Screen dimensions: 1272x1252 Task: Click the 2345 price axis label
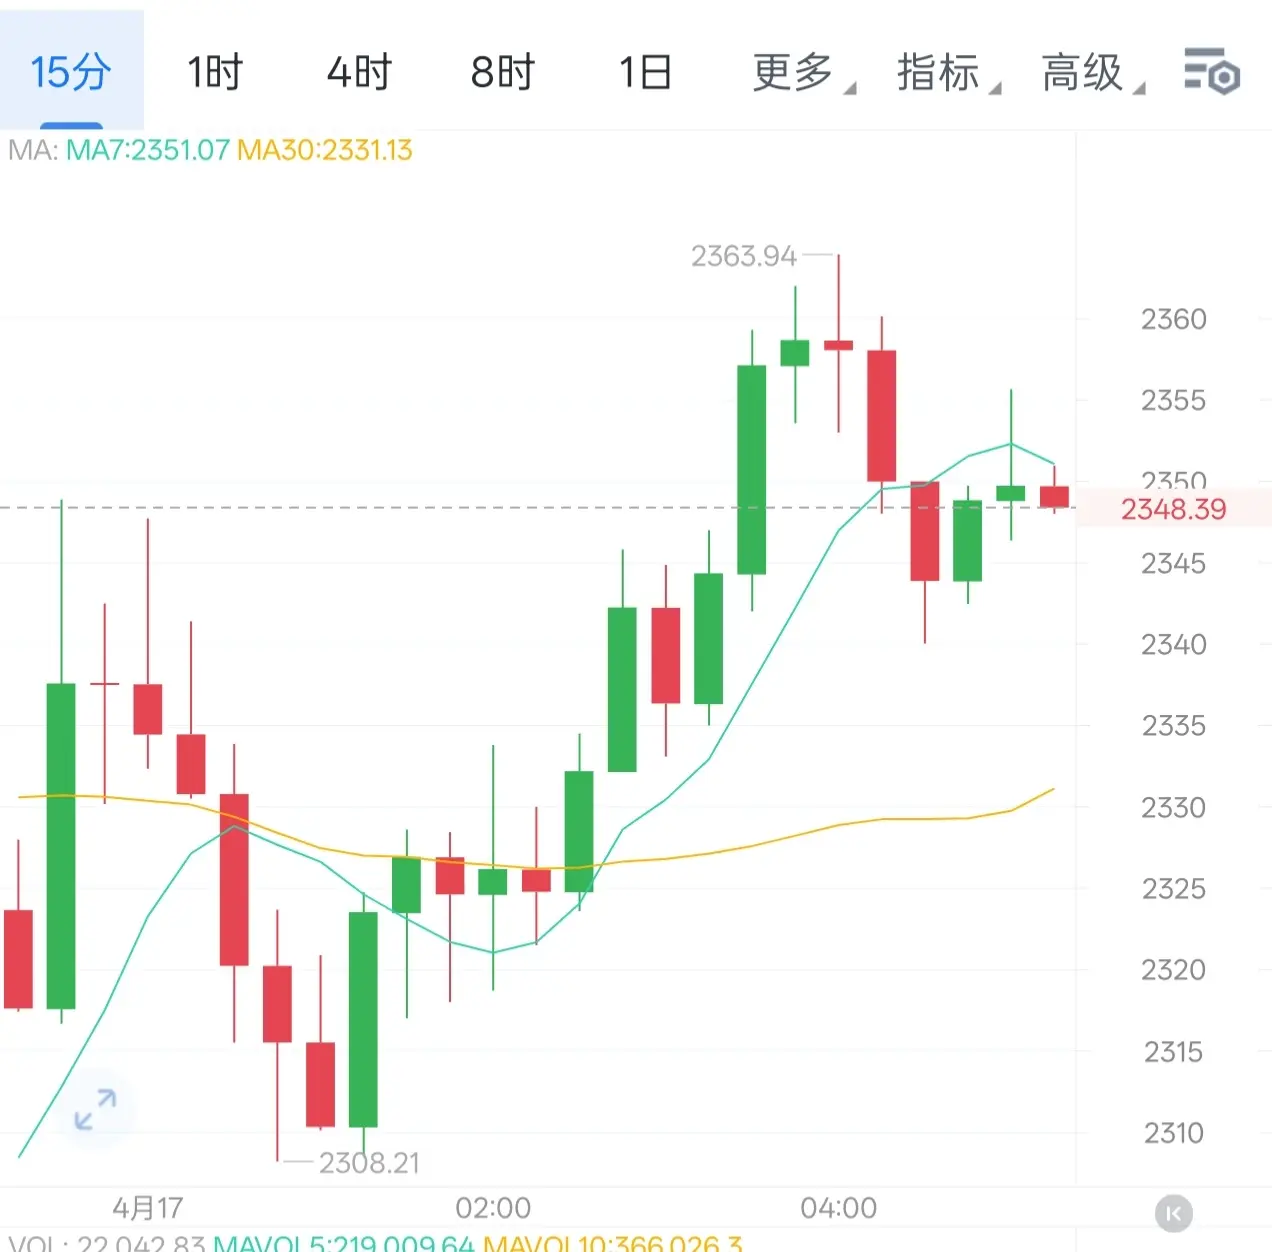pyautogui.click(x=1174, y=563)
